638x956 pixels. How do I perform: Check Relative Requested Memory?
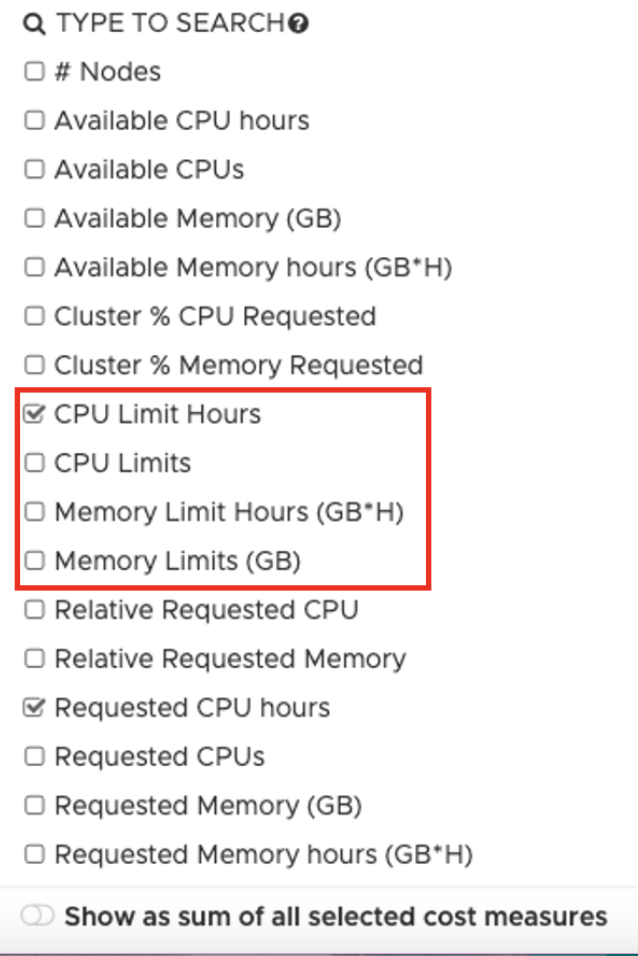point(34,659)
